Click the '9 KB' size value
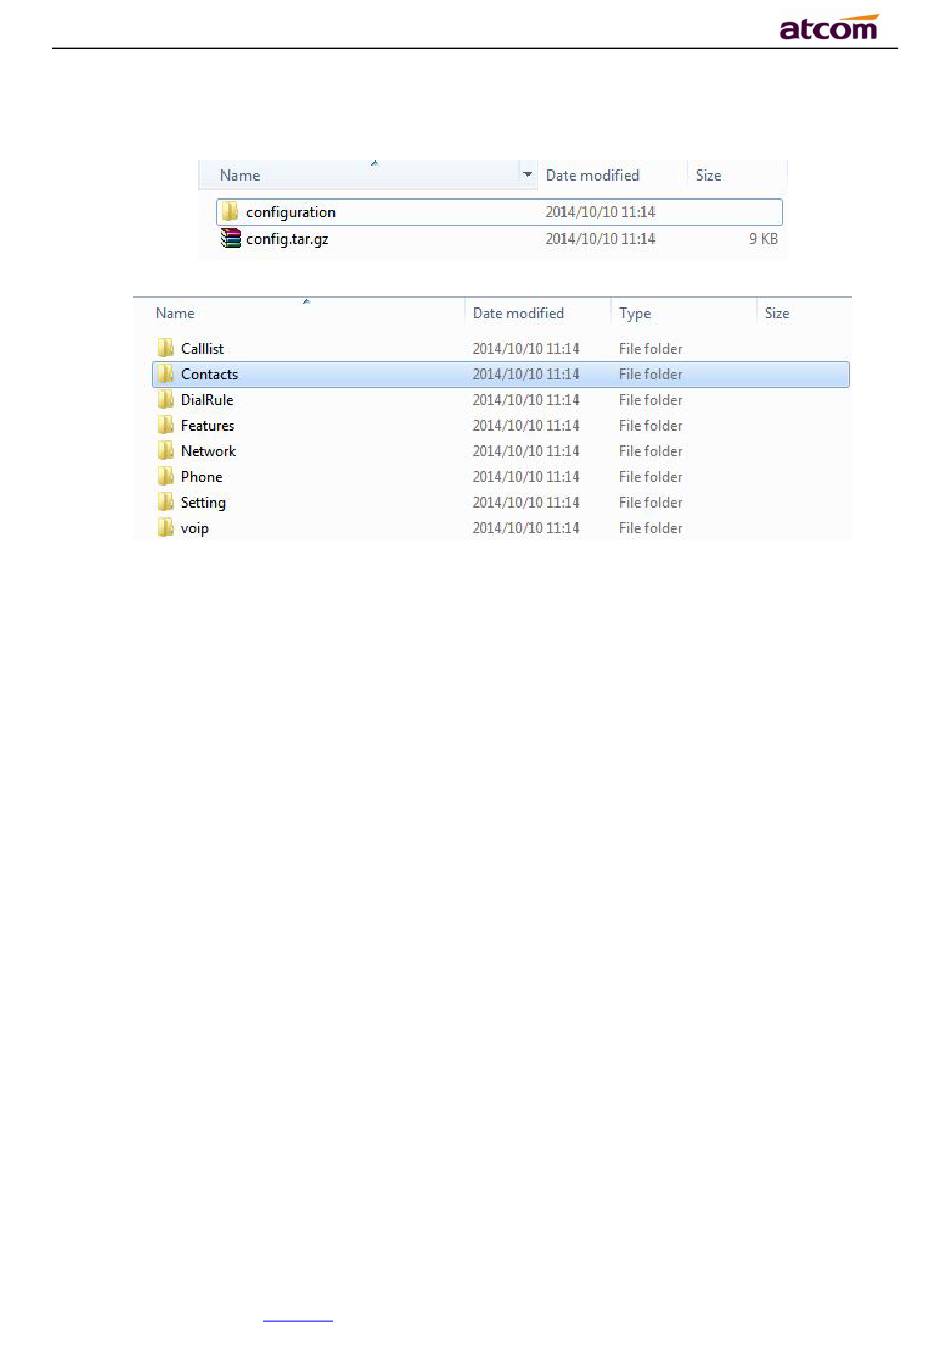Screen dimensions: 950x1360 (763, 239)
